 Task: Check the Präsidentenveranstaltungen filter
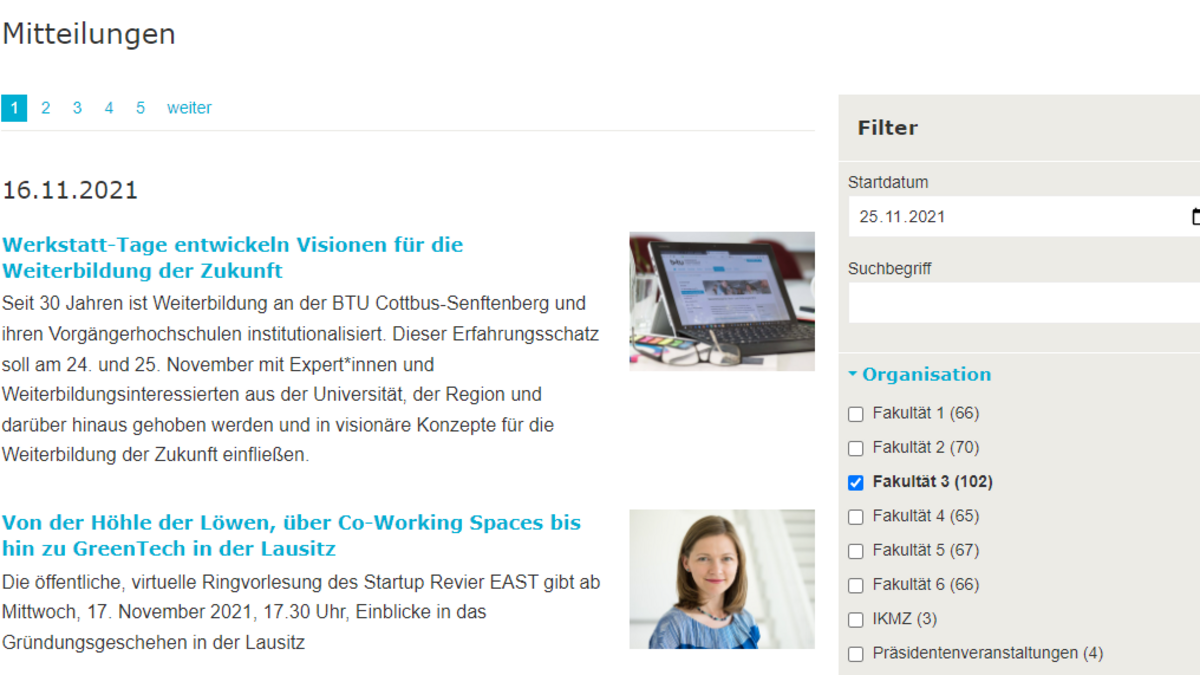(855, 654)
